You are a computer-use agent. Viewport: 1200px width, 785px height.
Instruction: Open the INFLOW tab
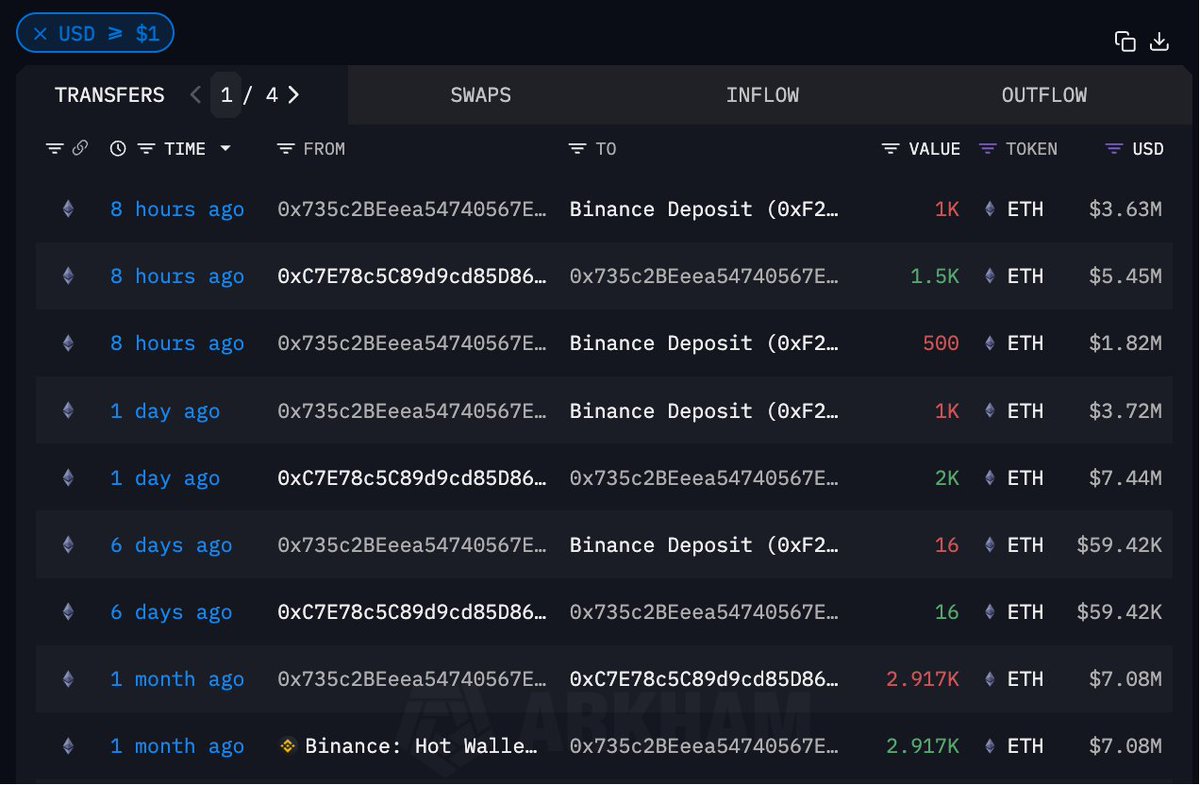pos(762,95)
